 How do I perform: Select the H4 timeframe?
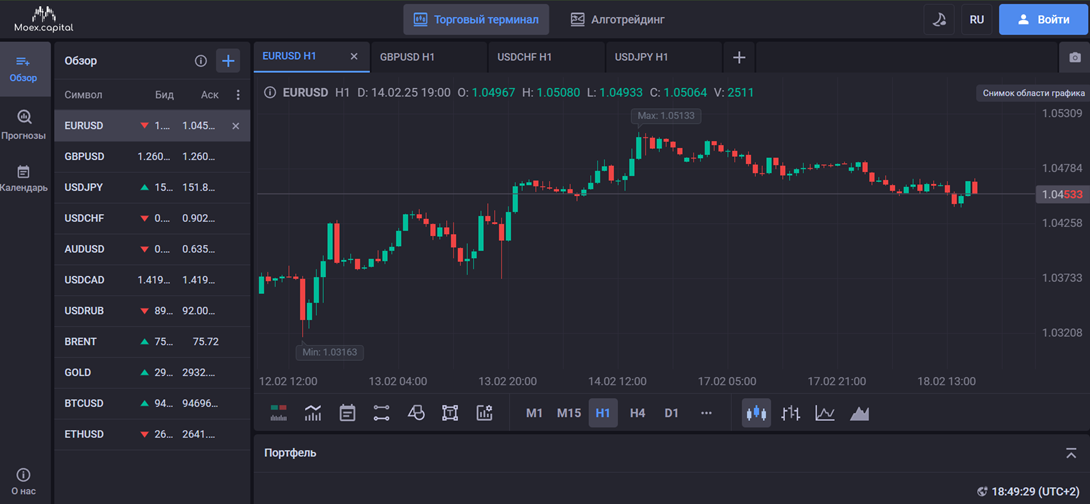[637, 413]
